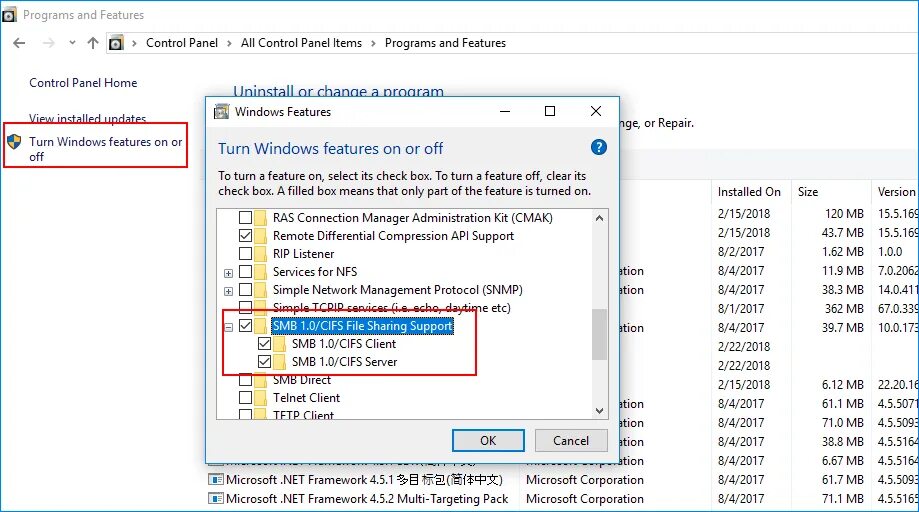Select SMB 1.0/CIFS Server label
The image size is (919, 512).
[345, 361]
